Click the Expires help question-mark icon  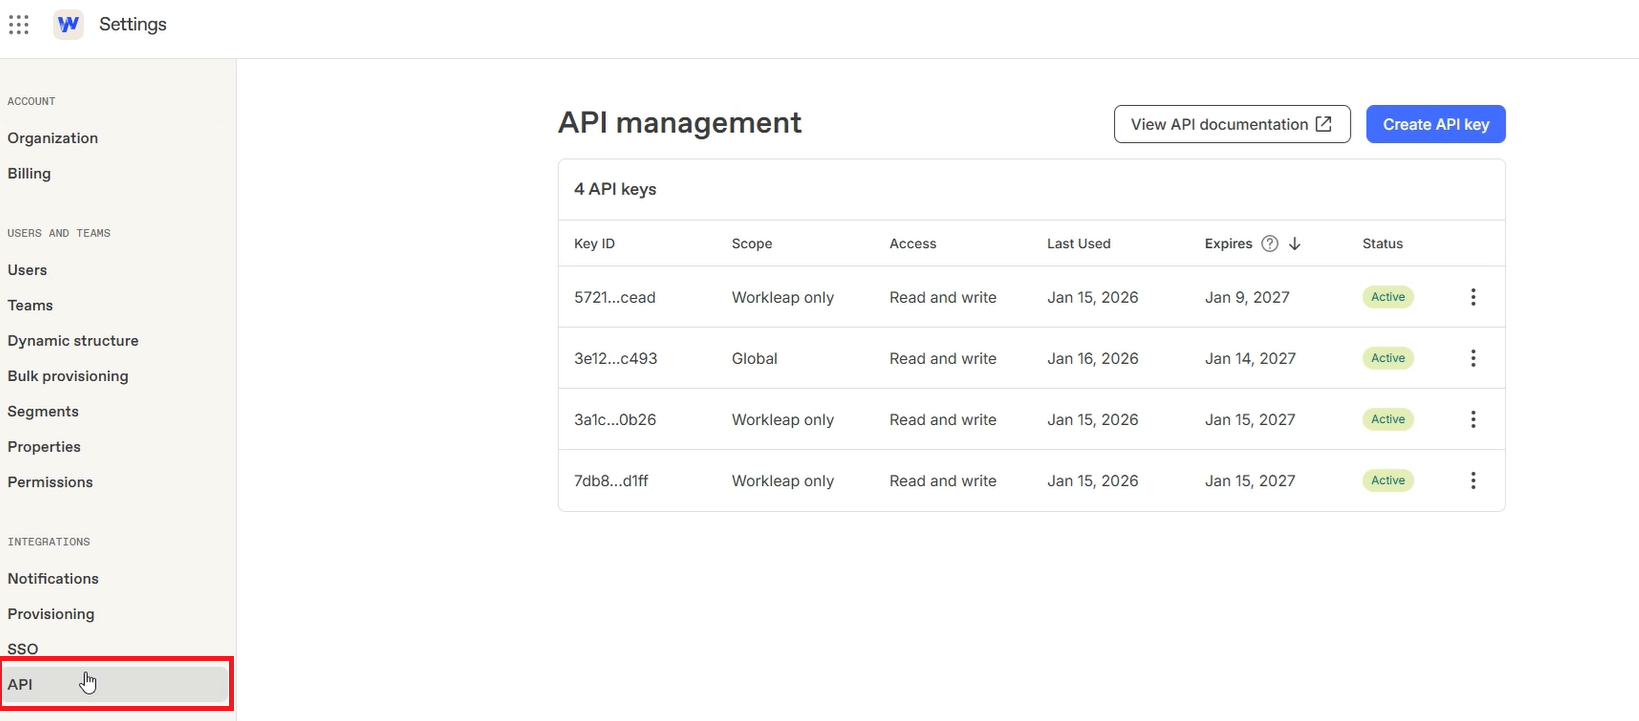tap(1270, 243)
